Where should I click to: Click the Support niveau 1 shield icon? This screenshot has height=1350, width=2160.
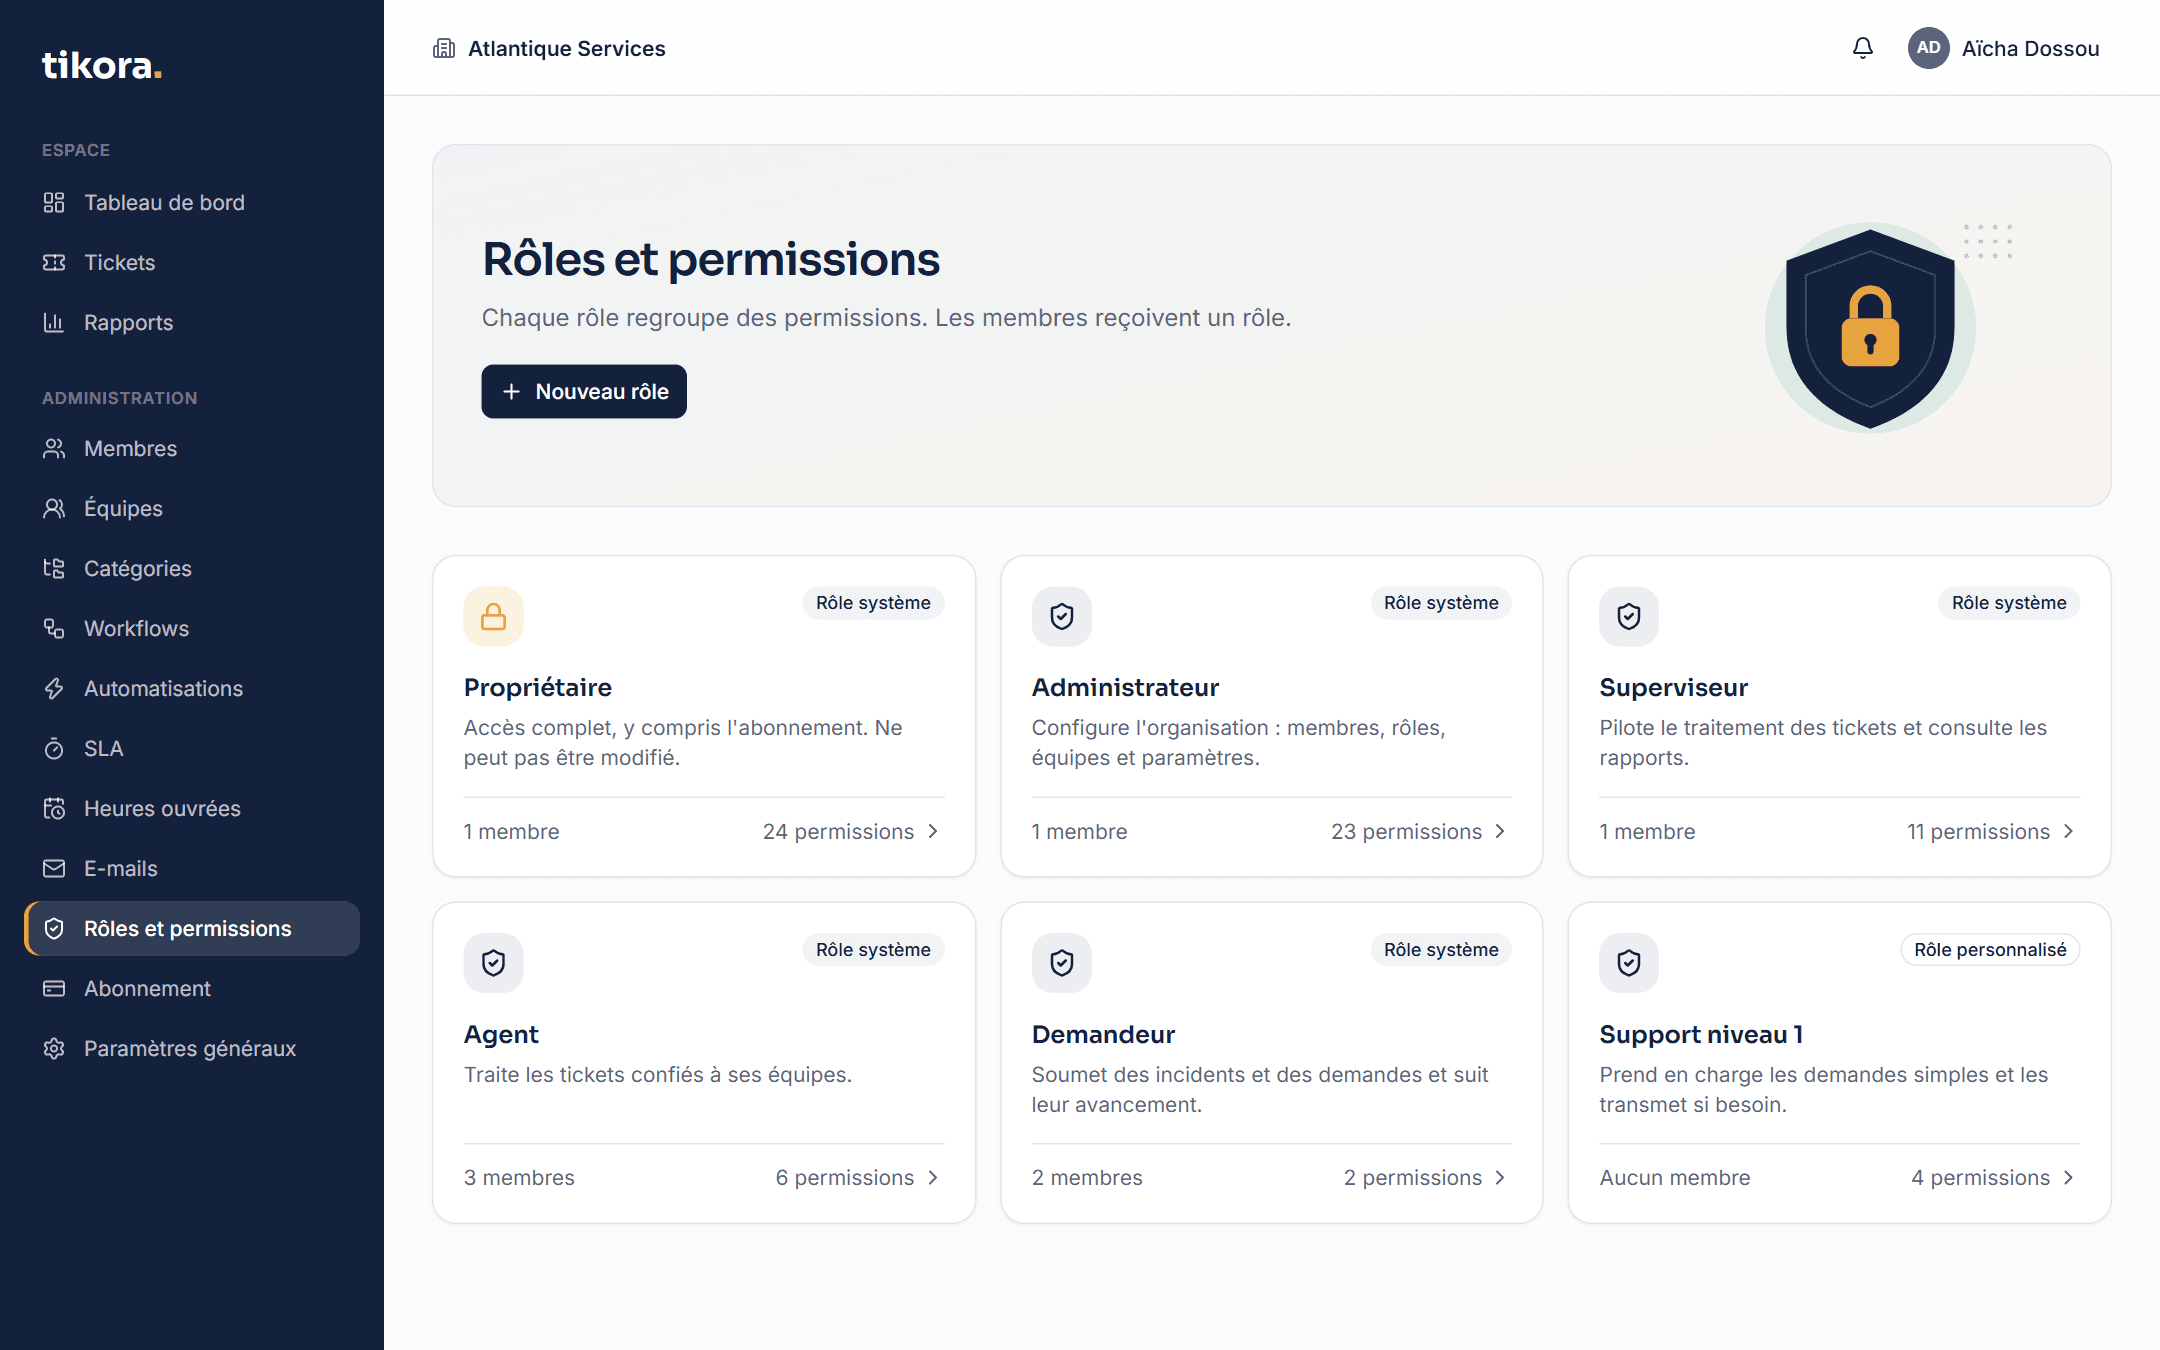coord(1629,963)
